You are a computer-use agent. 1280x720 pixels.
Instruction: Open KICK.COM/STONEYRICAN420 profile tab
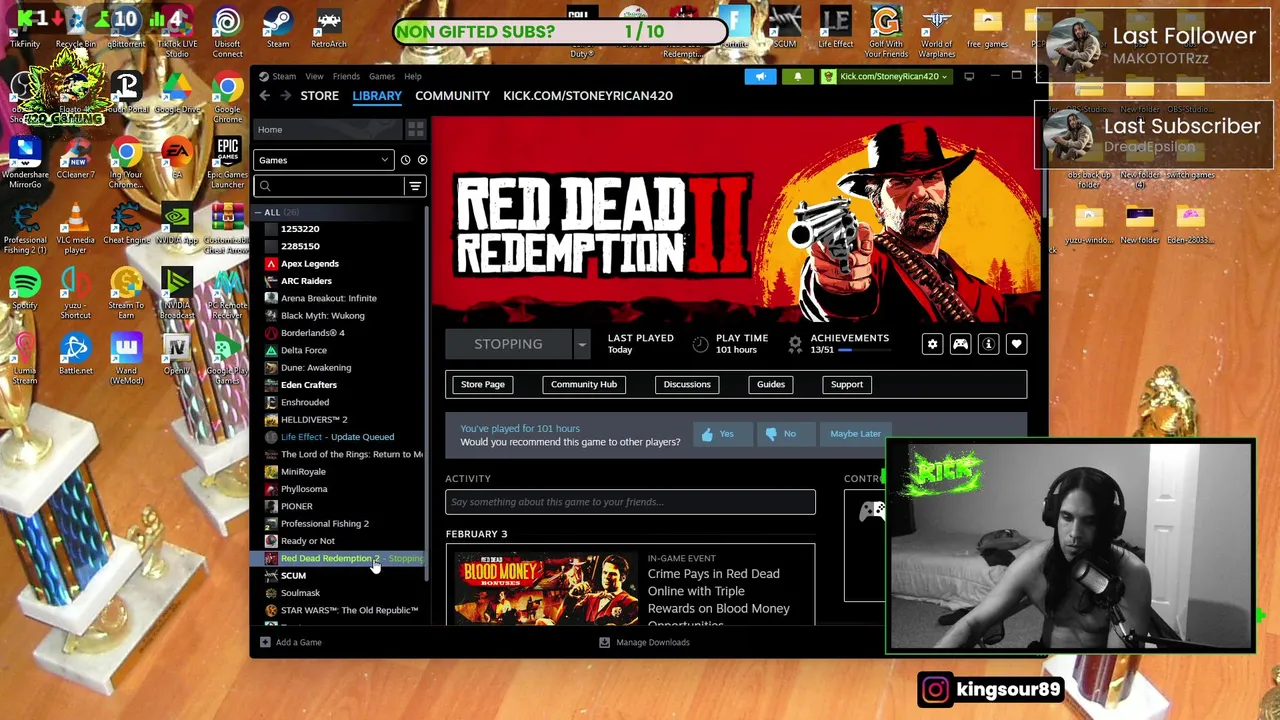588,96
